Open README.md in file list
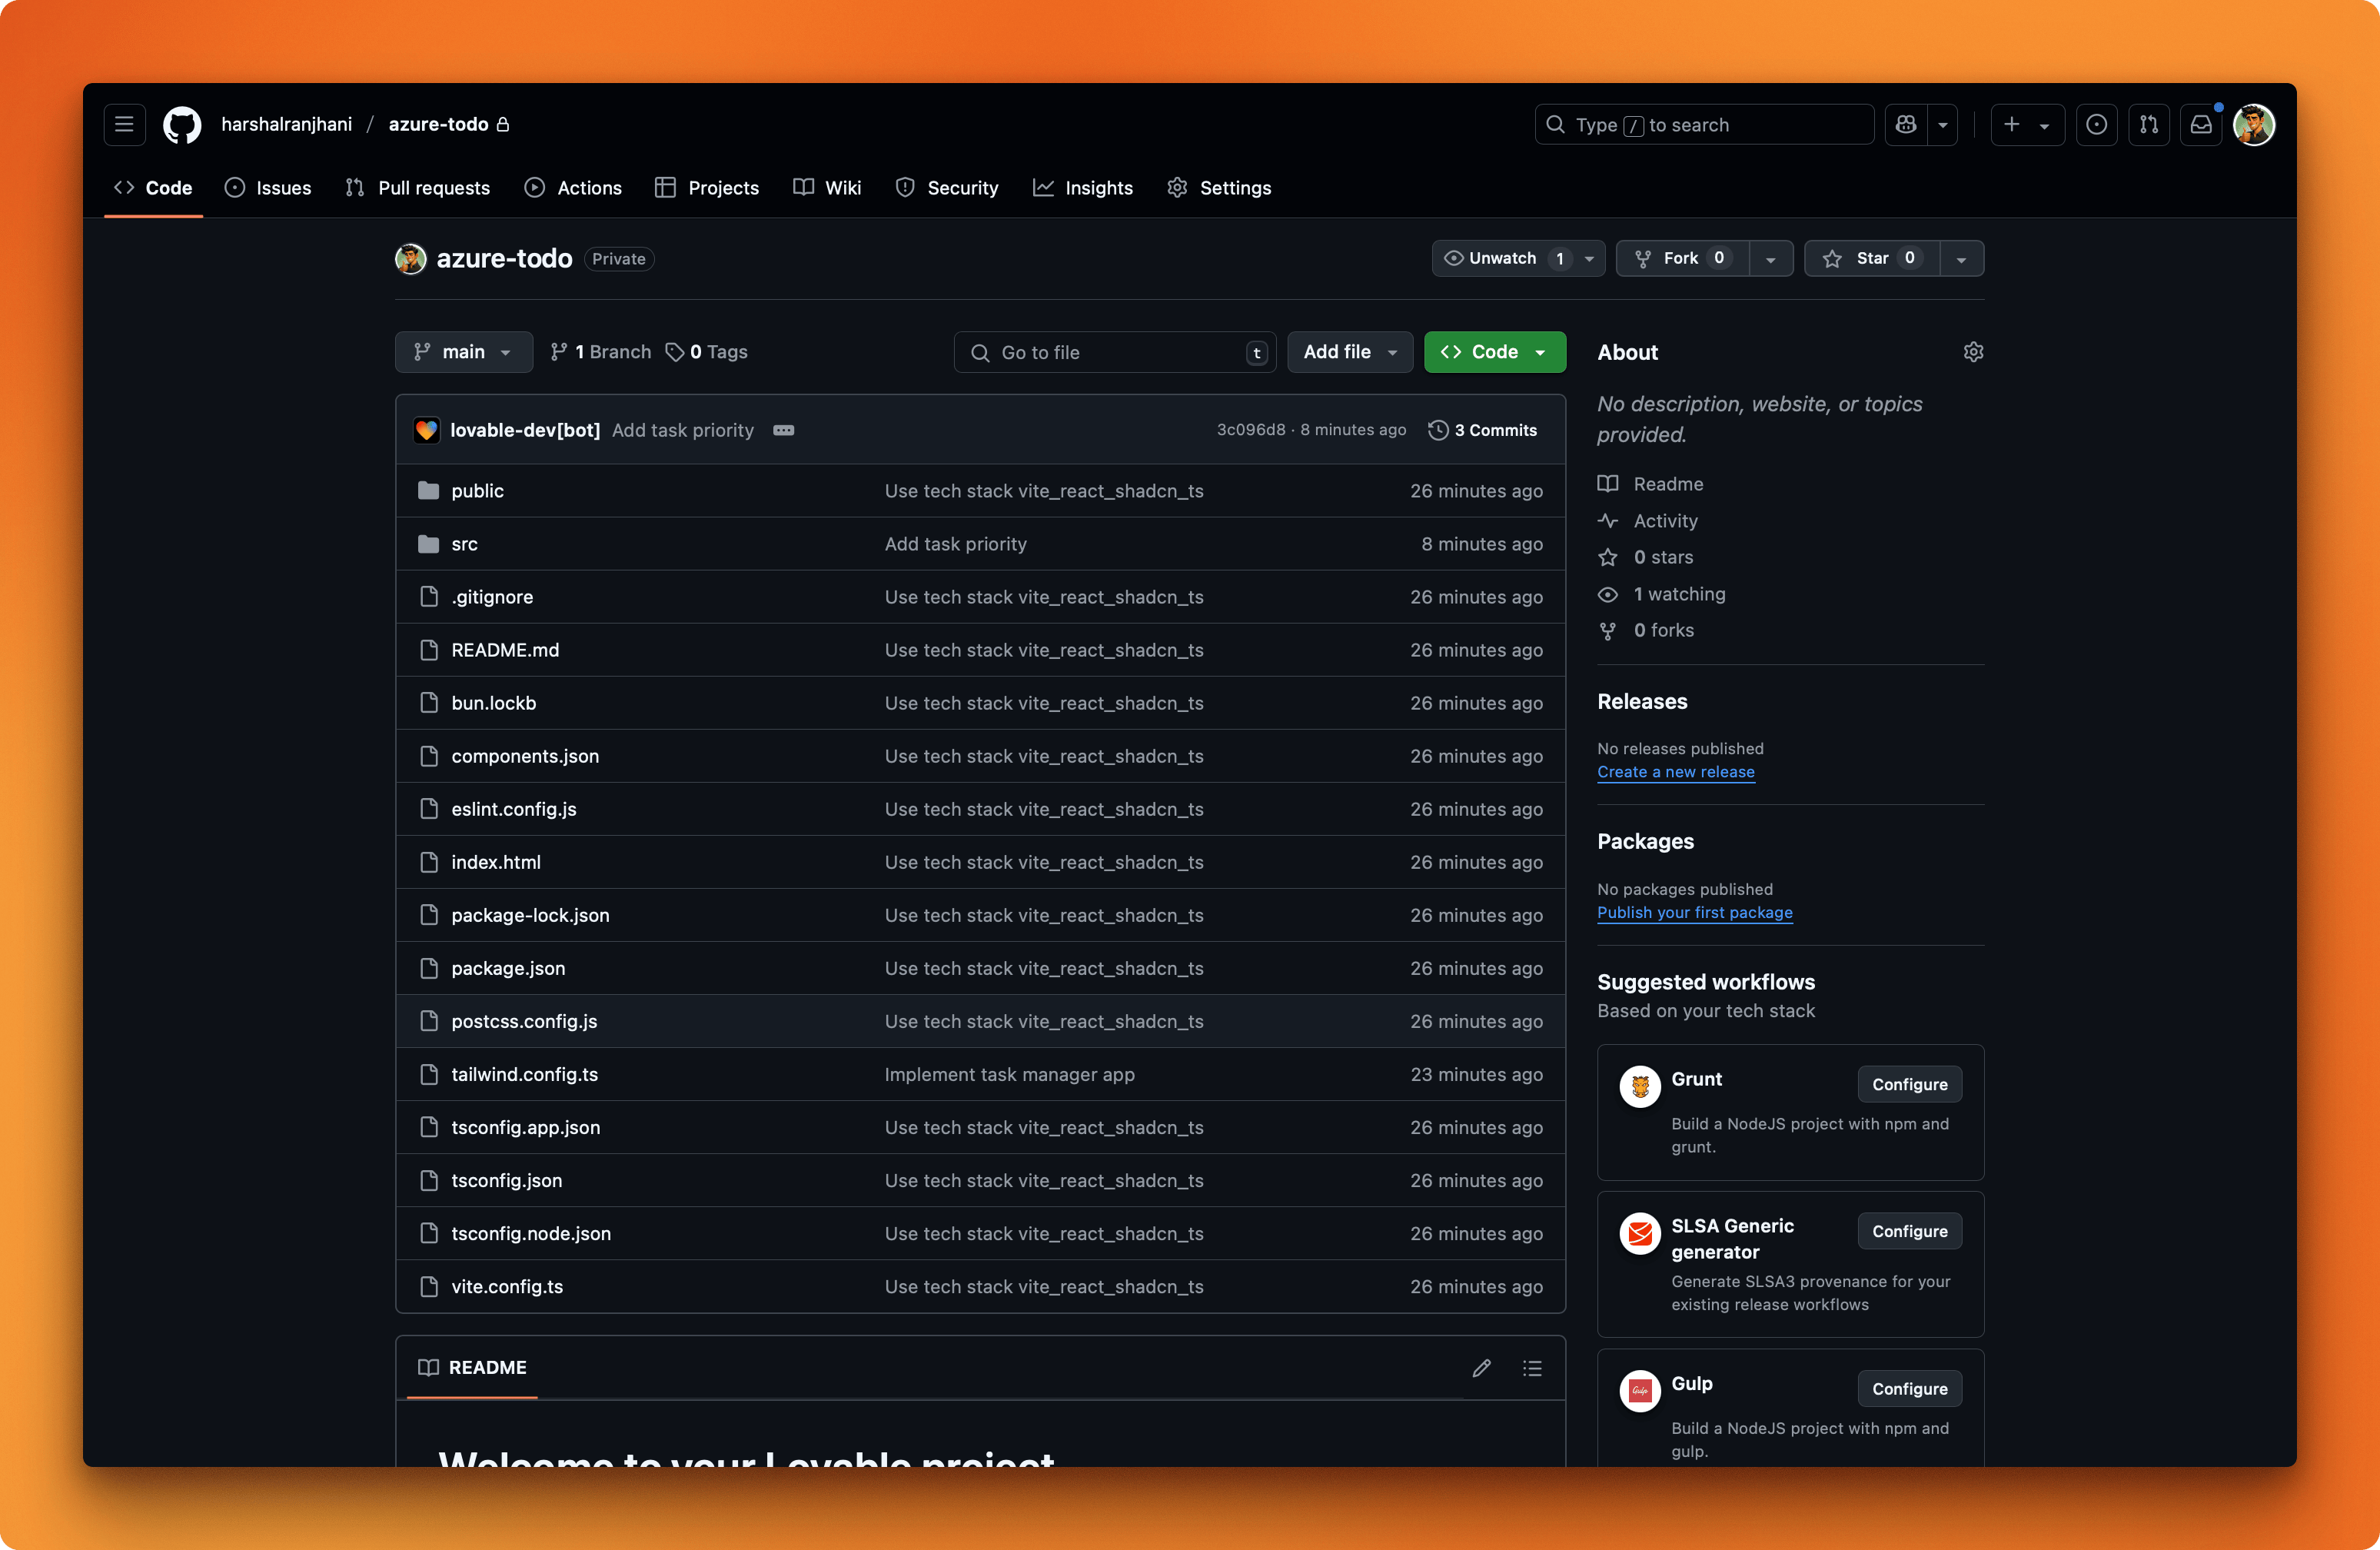This screenshot has width=2380, height=1550. pyautogui.click(x=505, y=651)
